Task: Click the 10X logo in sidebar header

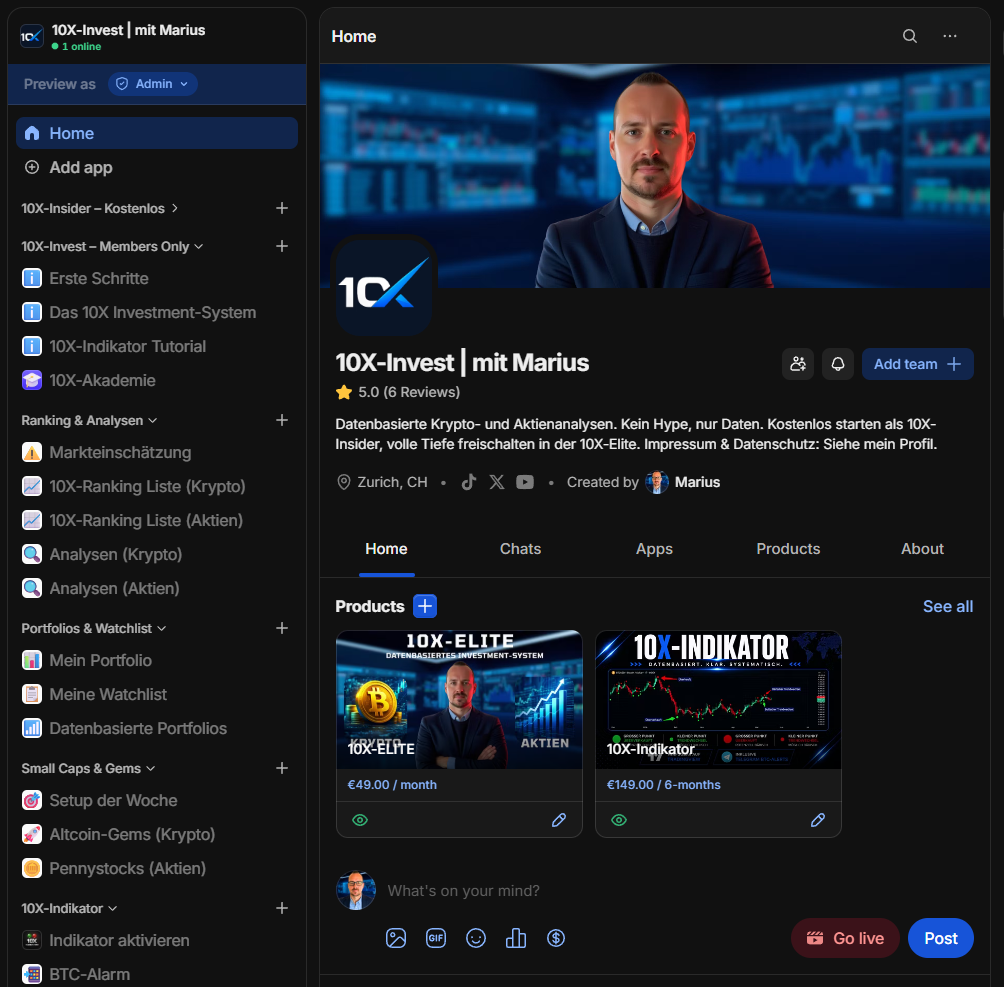Action: point(31,36)
